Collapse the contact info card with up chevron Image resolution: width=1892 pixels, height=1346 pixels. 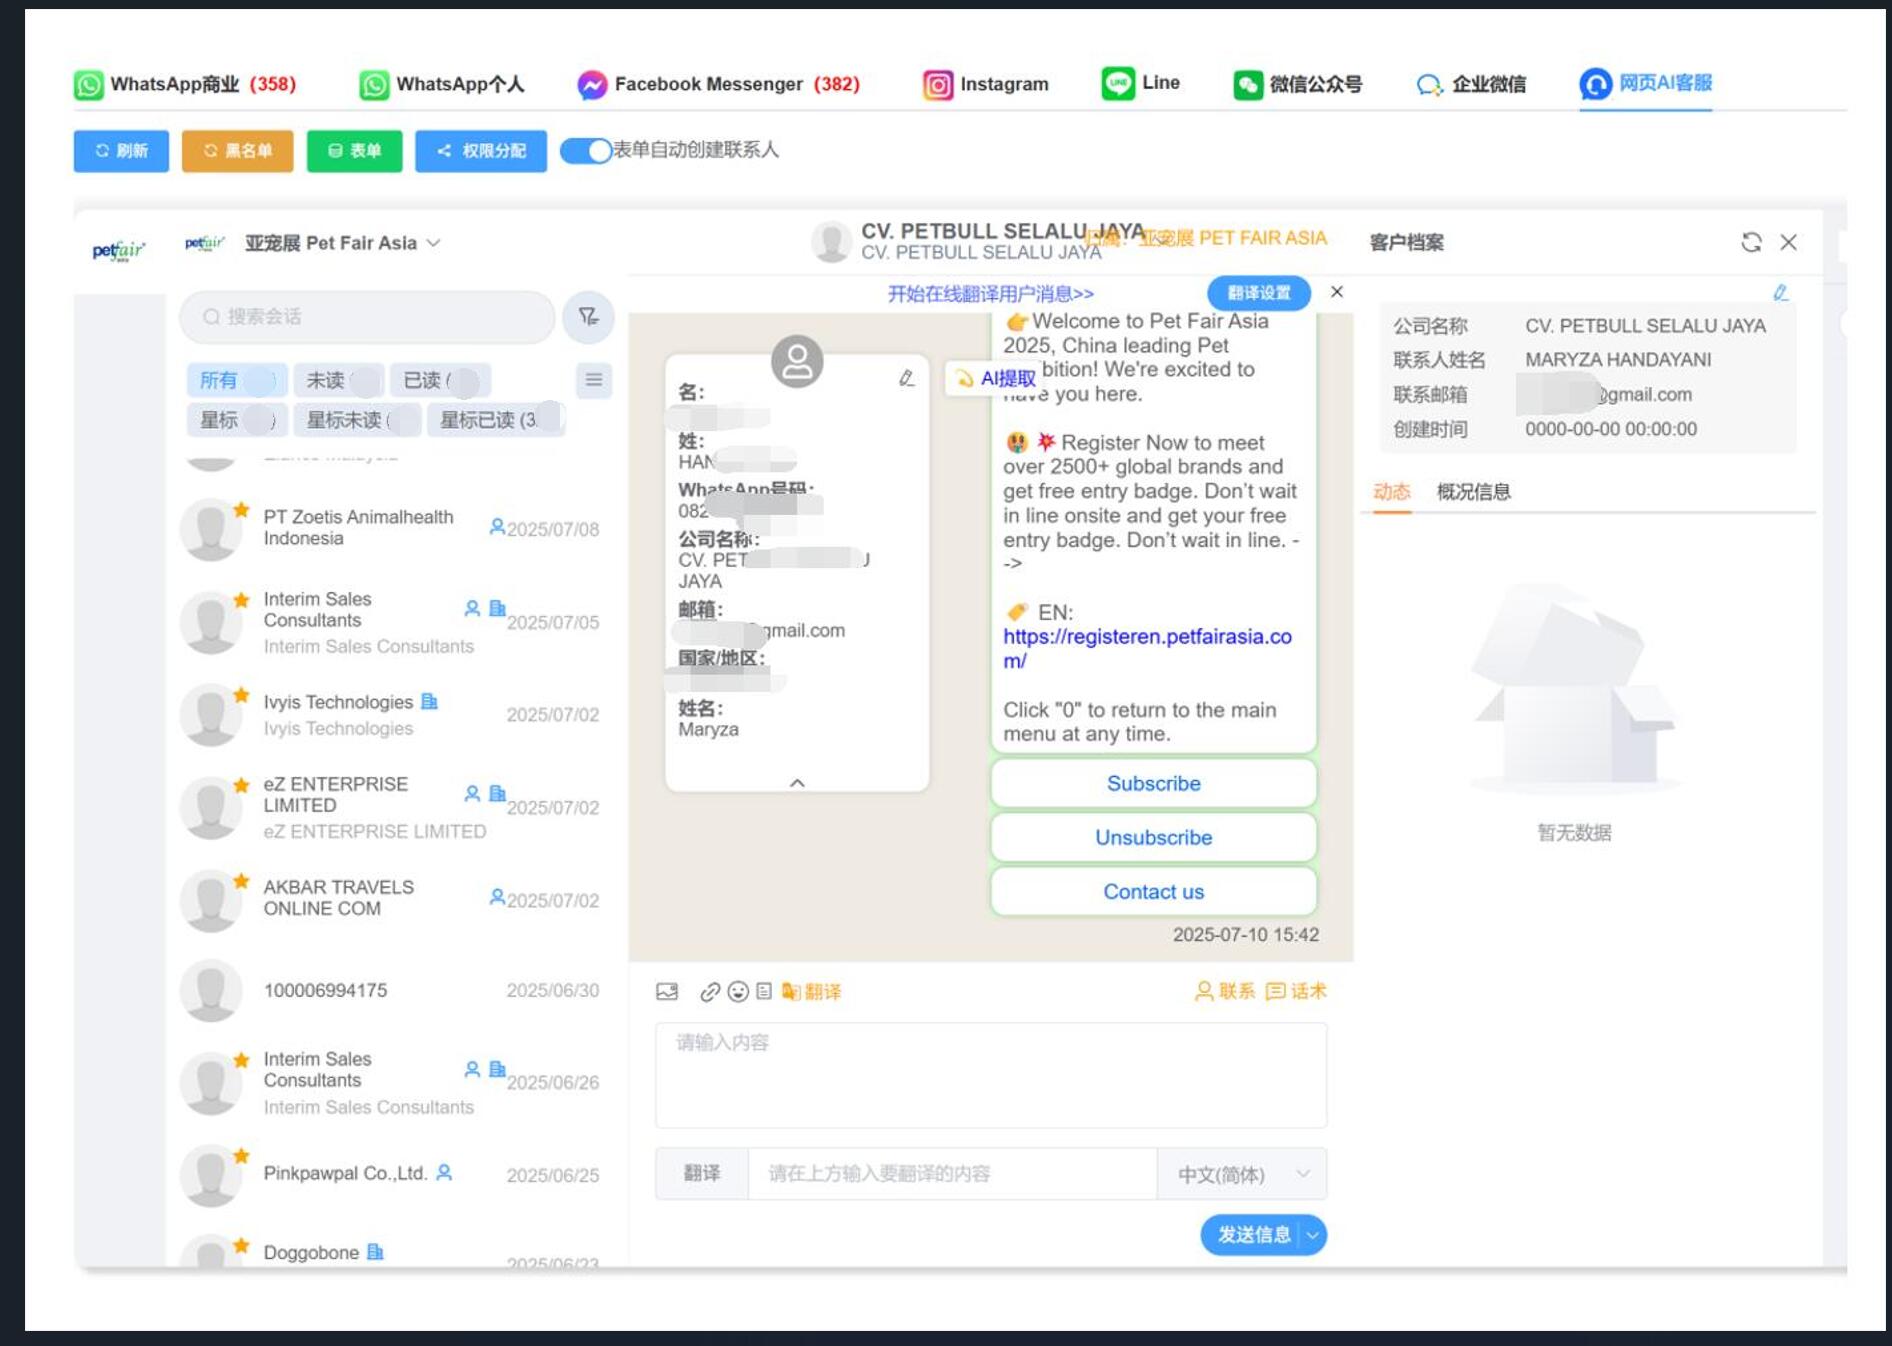click(x=797, y=783)
